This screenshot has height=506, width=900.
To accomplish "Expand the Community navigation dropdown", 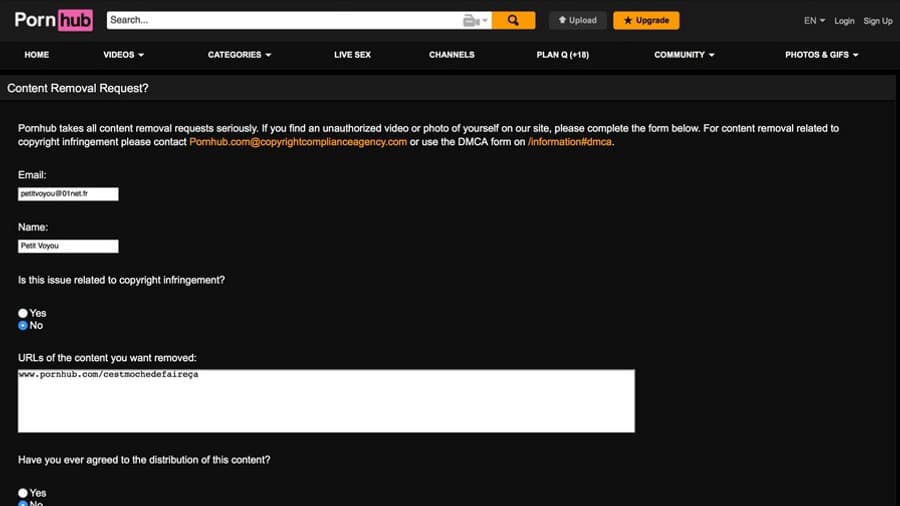I will [684, 55].
